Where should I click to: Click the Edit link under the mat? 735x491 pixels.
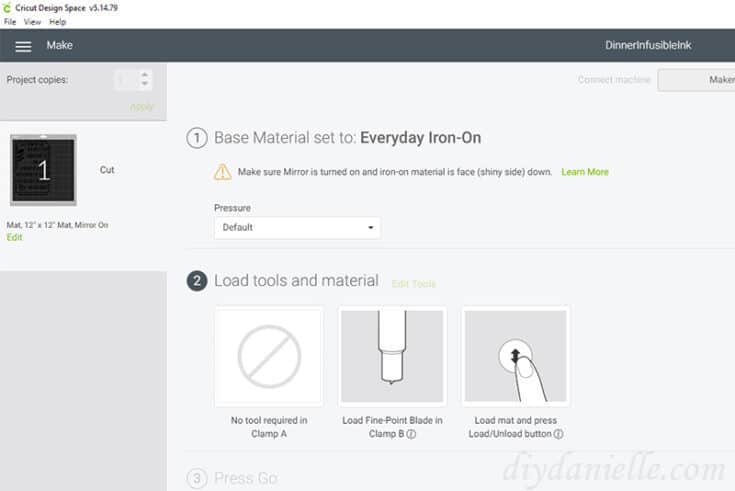(14, 237)
